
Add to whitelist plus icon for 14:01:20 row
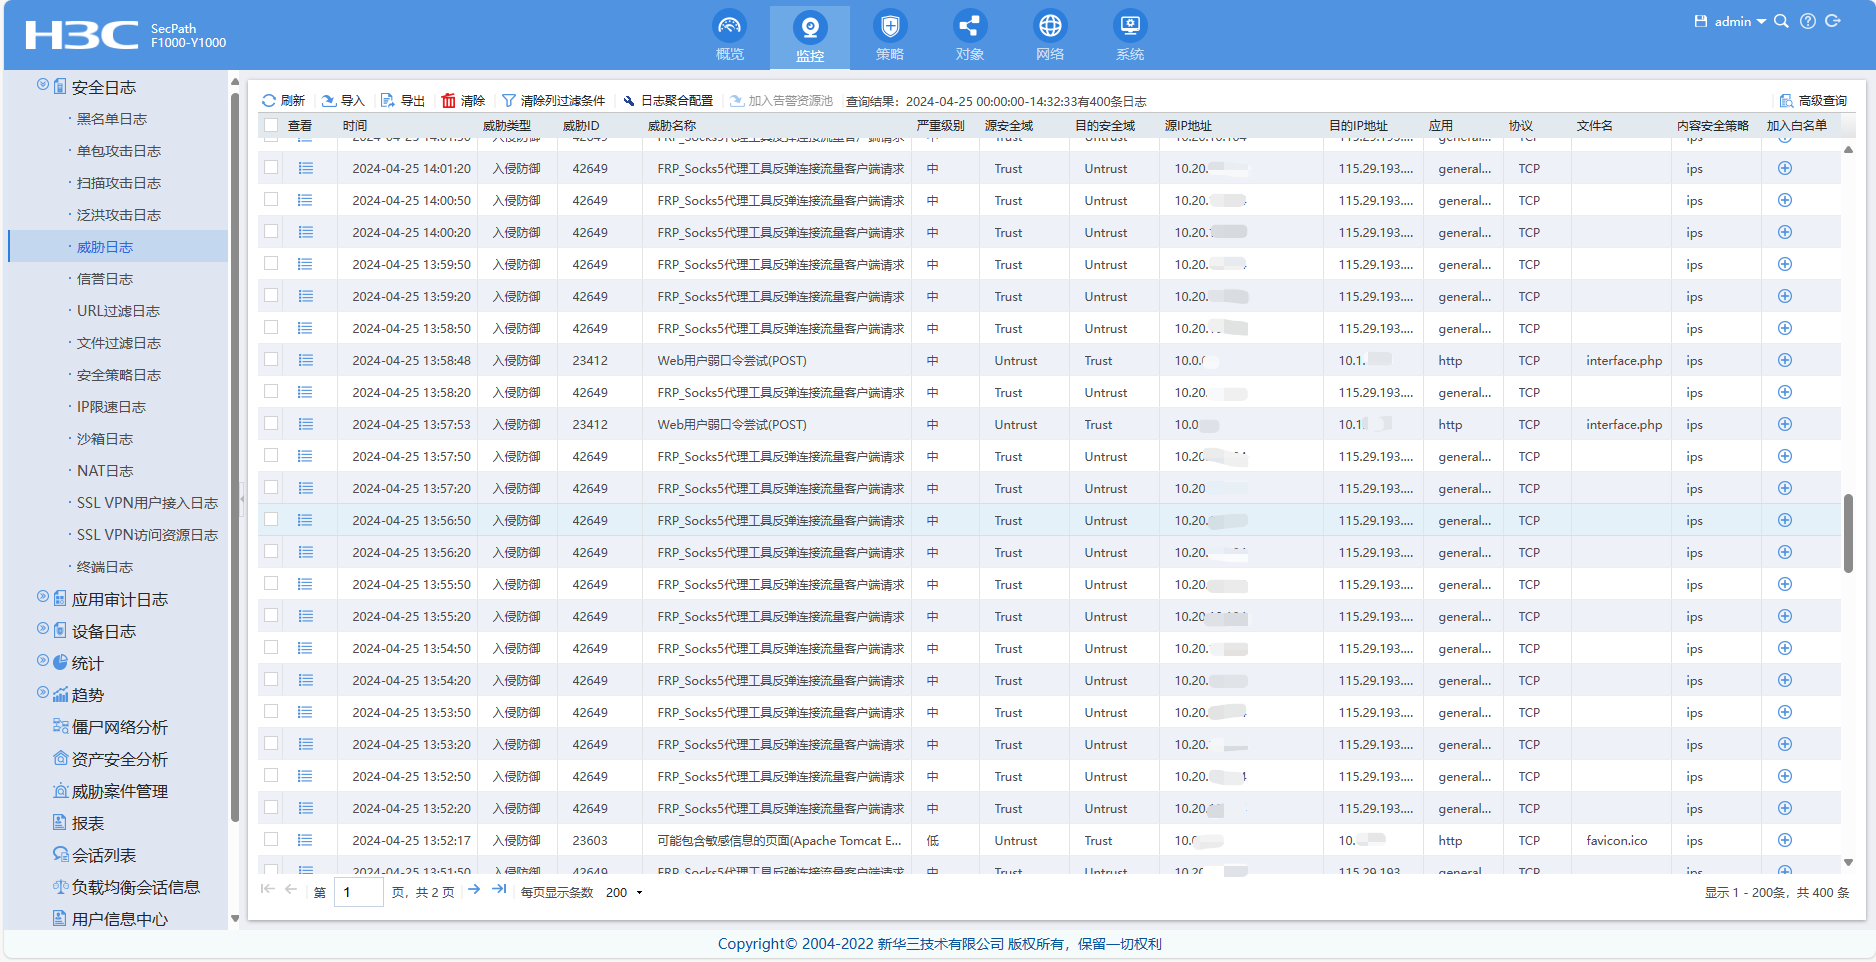click(1785, 168)
